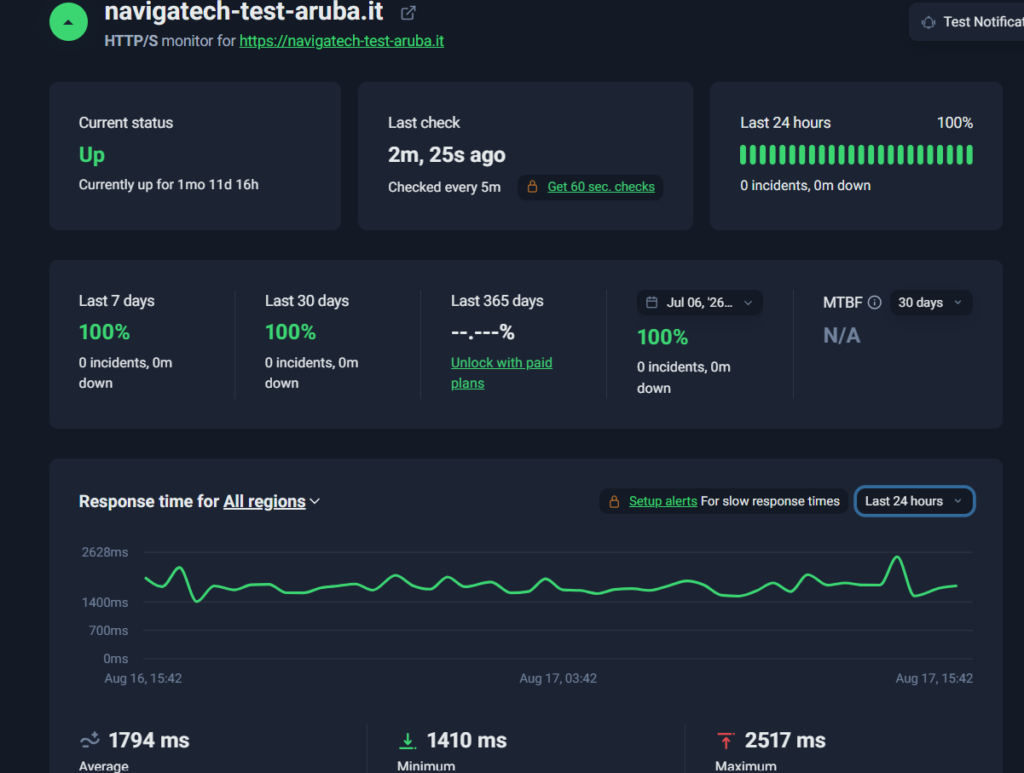Click the 700ms y-axis label
Viewport: 1024px width, 773px height.
(108, 631)
